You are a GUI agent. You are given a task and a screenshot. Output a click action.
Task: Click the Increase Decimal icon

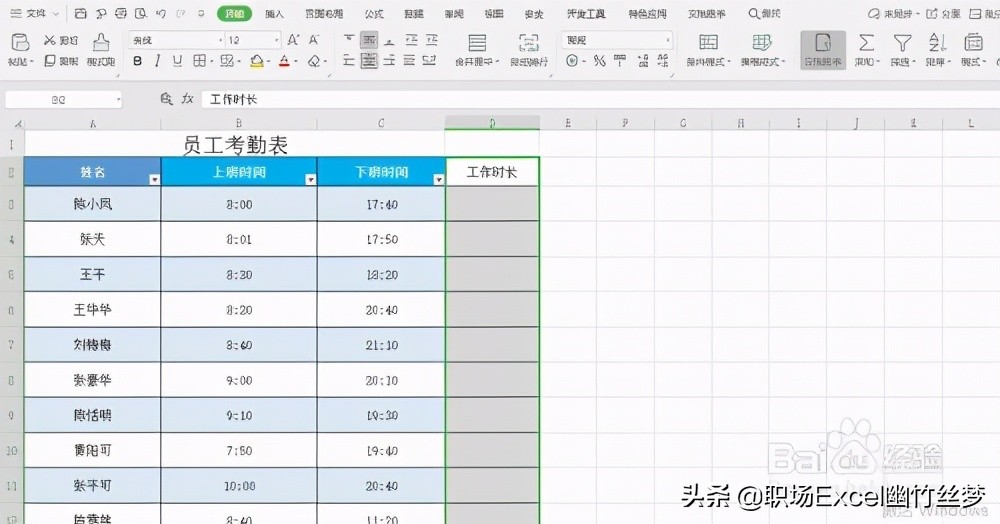pos(642,61)
